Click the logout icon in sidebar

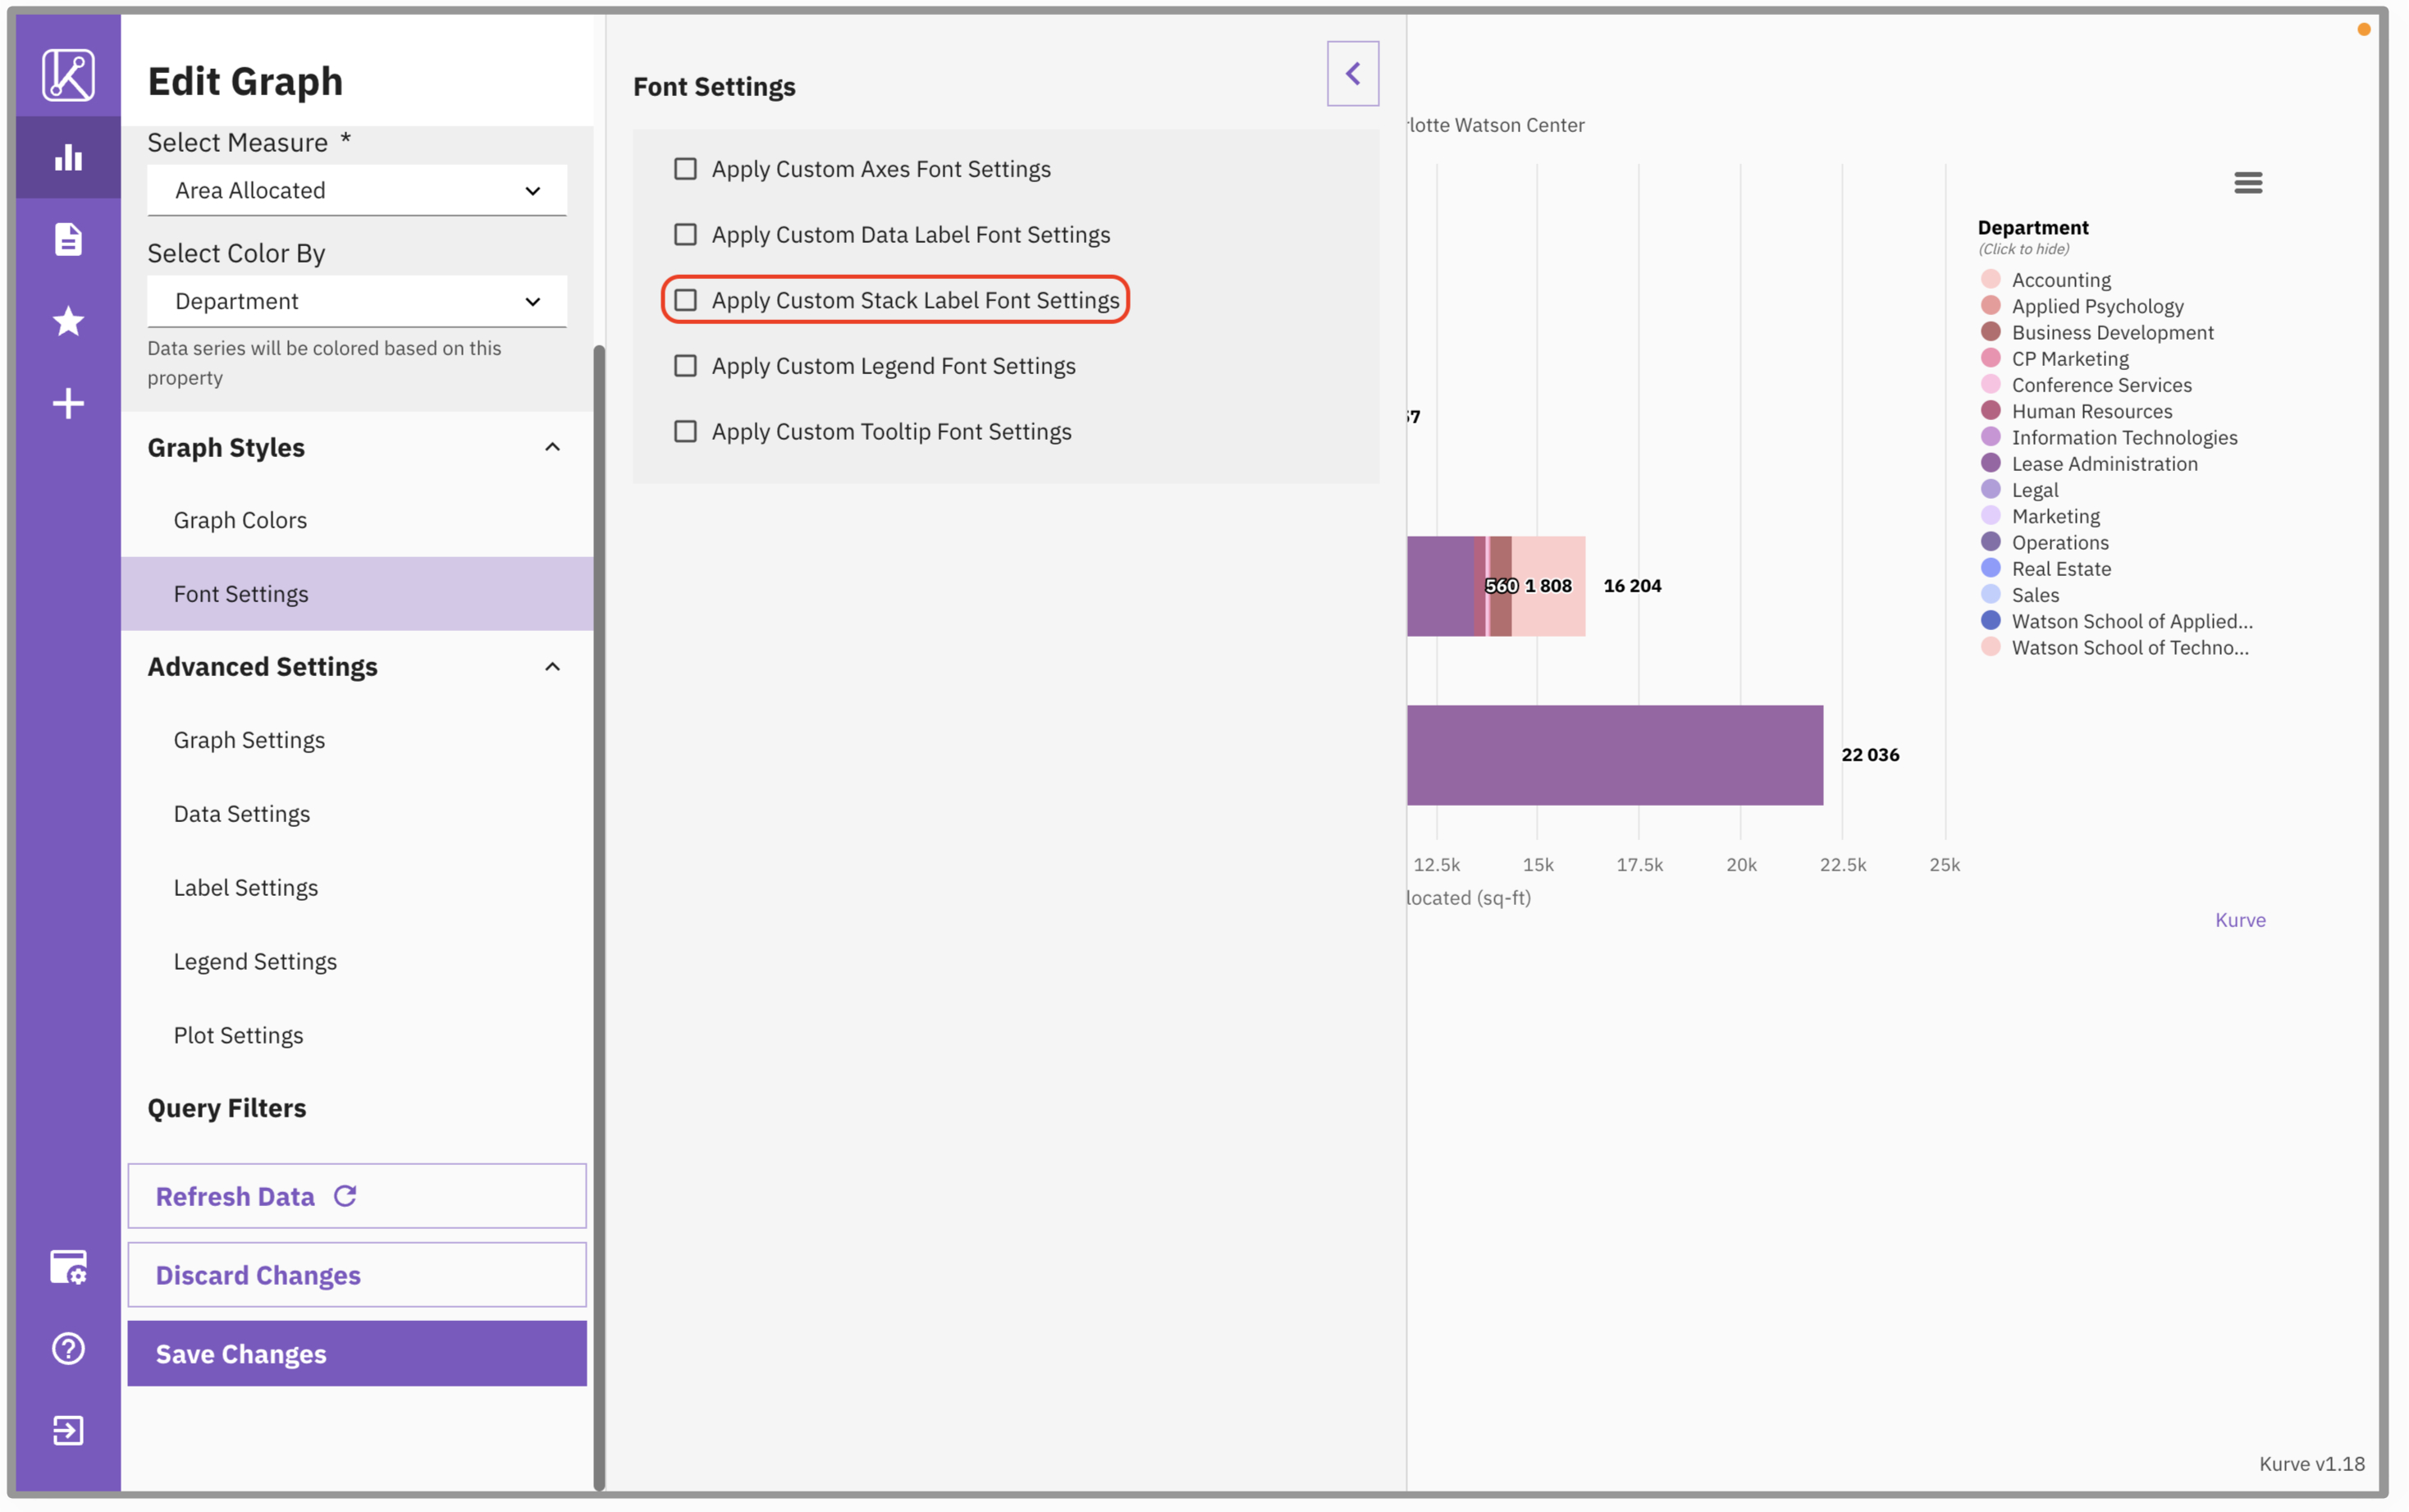pyautogui.click(x=68, y=1430)
